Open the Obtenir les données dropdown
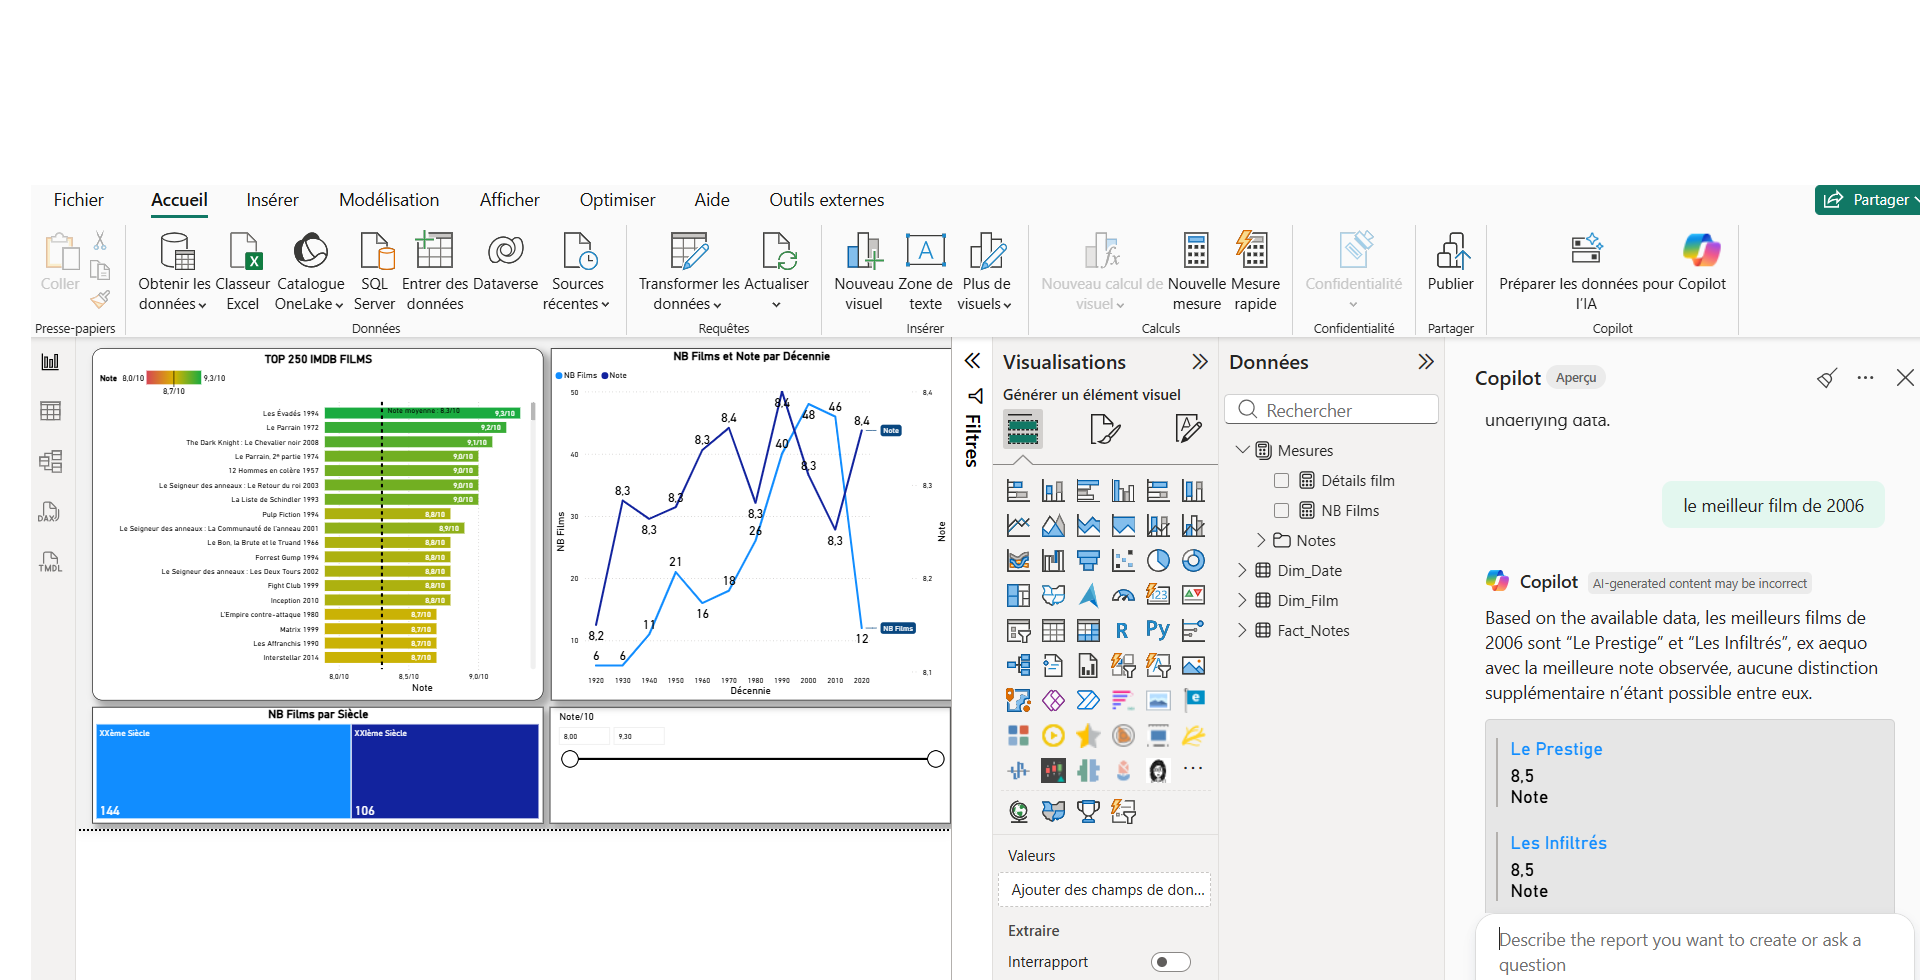This screenshot has width=1920, height=980. [x=174, y=272]
